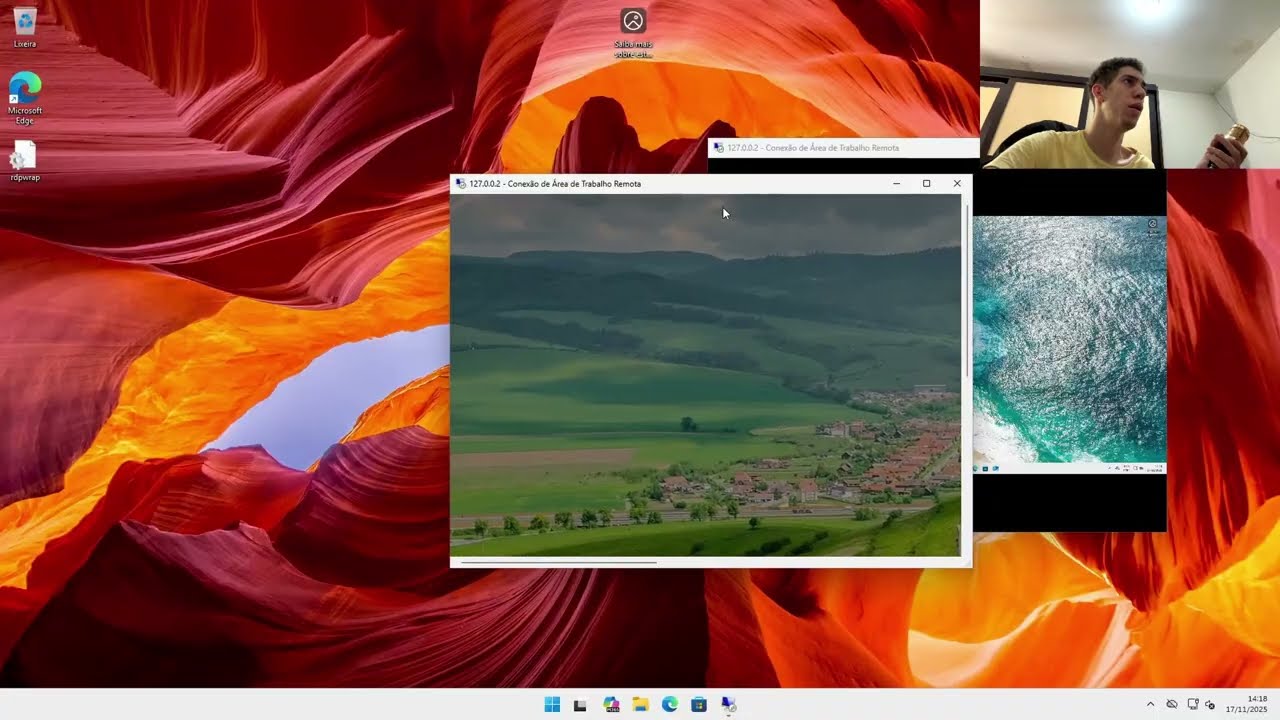Open the Windows Start menu
The width and height of the screenshot is (1280, 720).
pyautogui.click(x=552, y=705)
